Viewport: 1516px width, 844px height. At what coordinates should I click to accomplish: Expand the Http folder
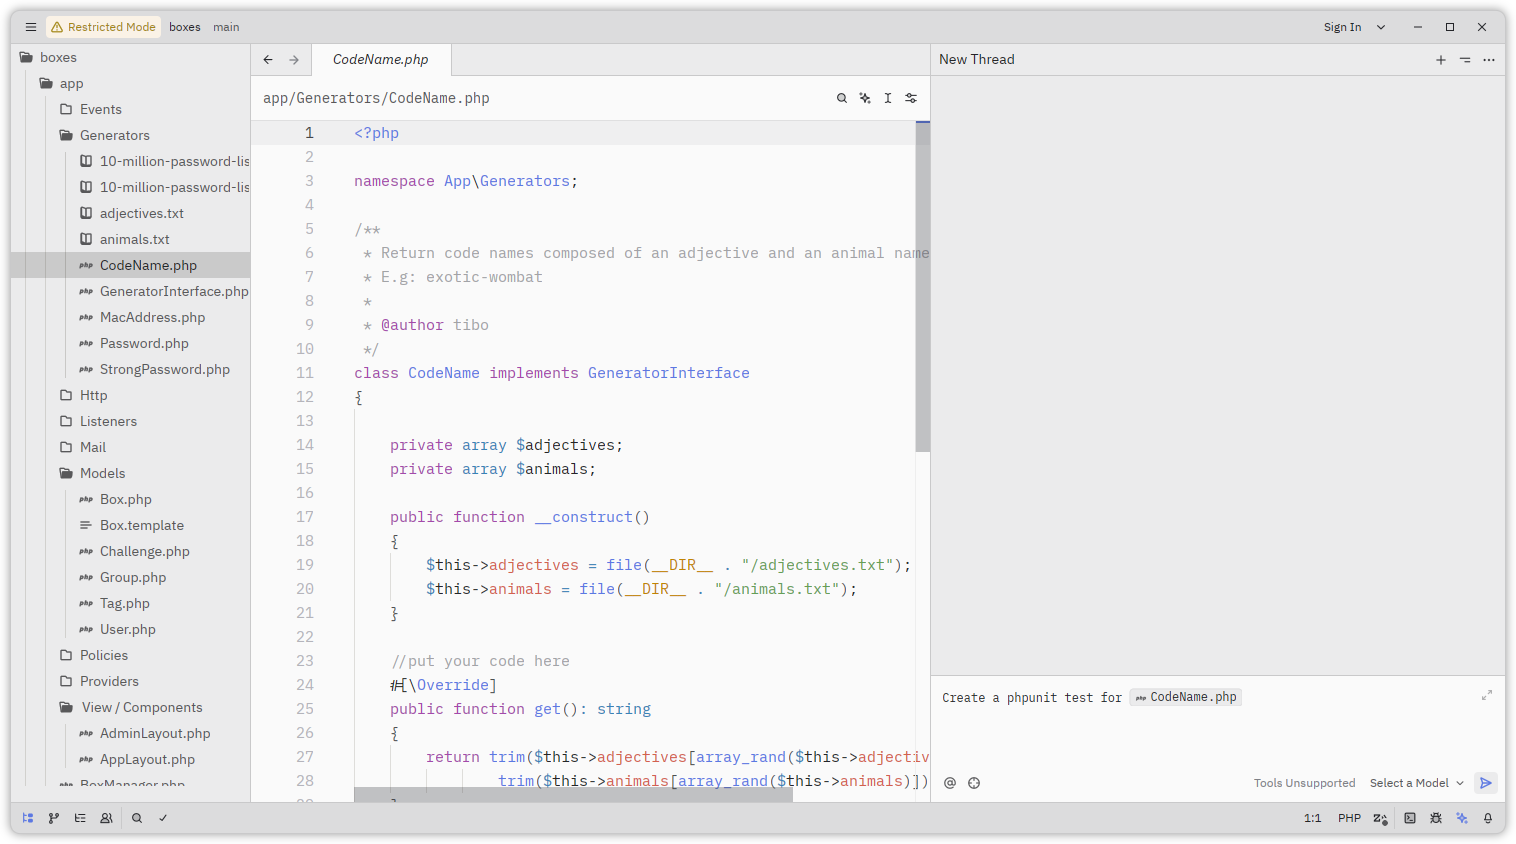93,395
